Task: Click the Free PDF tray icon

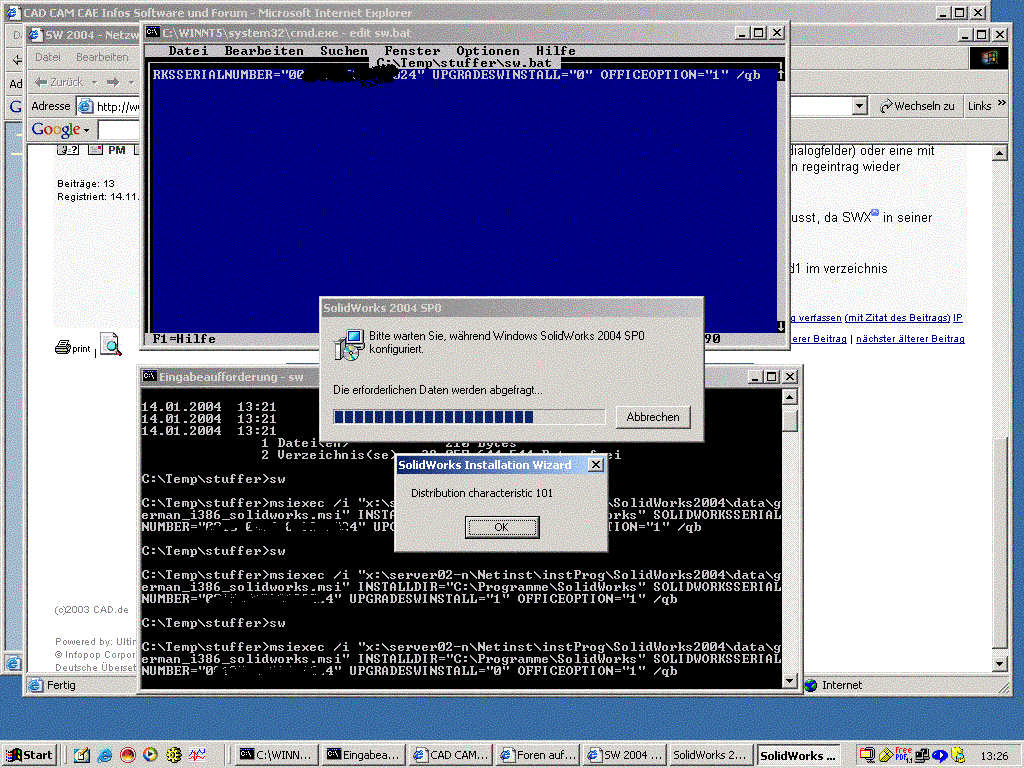Action: [x=904, y=755]
